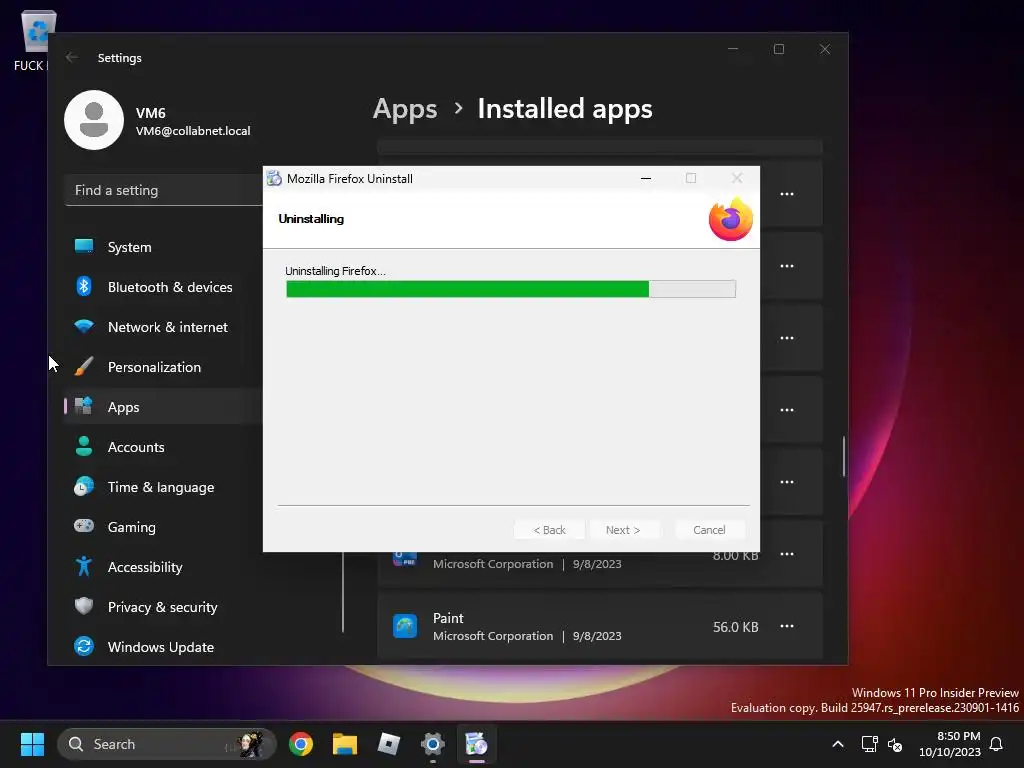
Task: Open File Explorer from taskbar
Action: click(x=345, y=744)
